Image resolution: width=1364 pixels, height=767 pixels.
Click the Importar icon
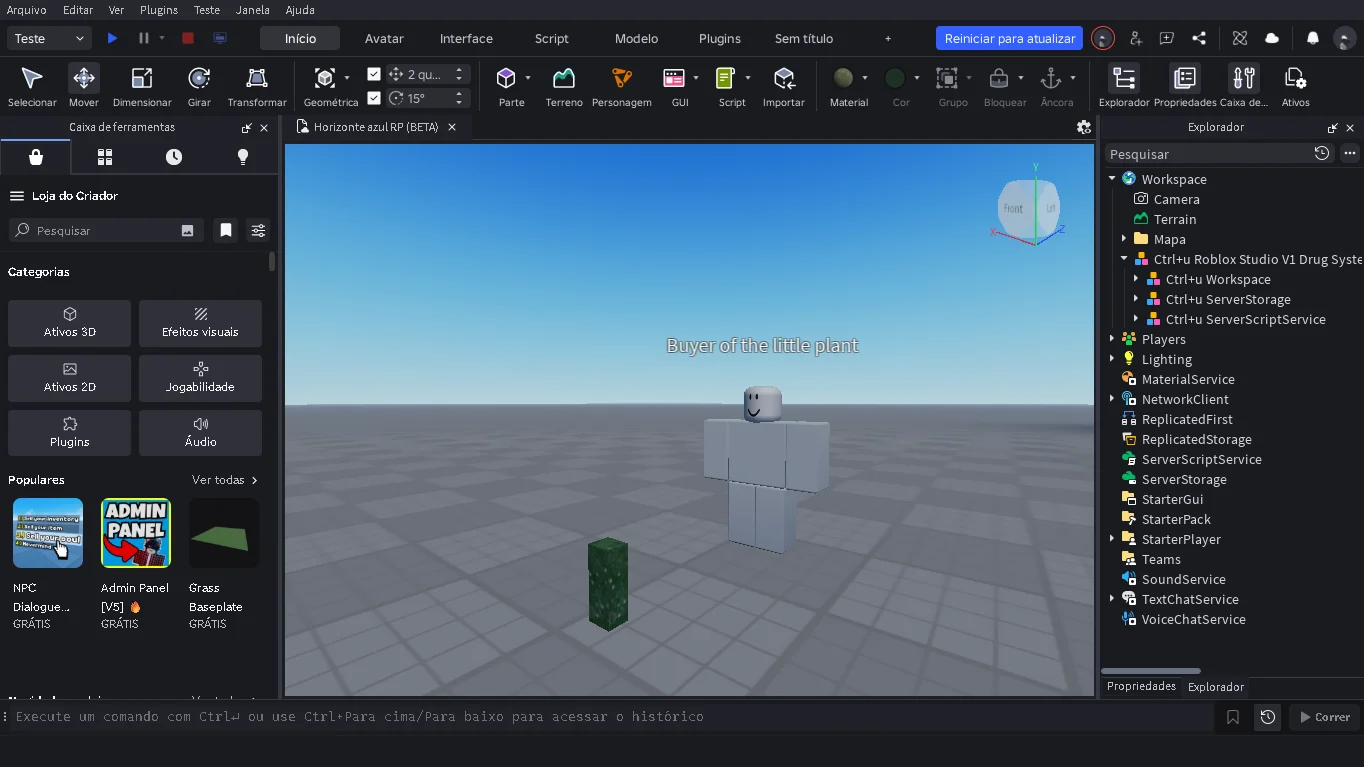tap(784, 79)
